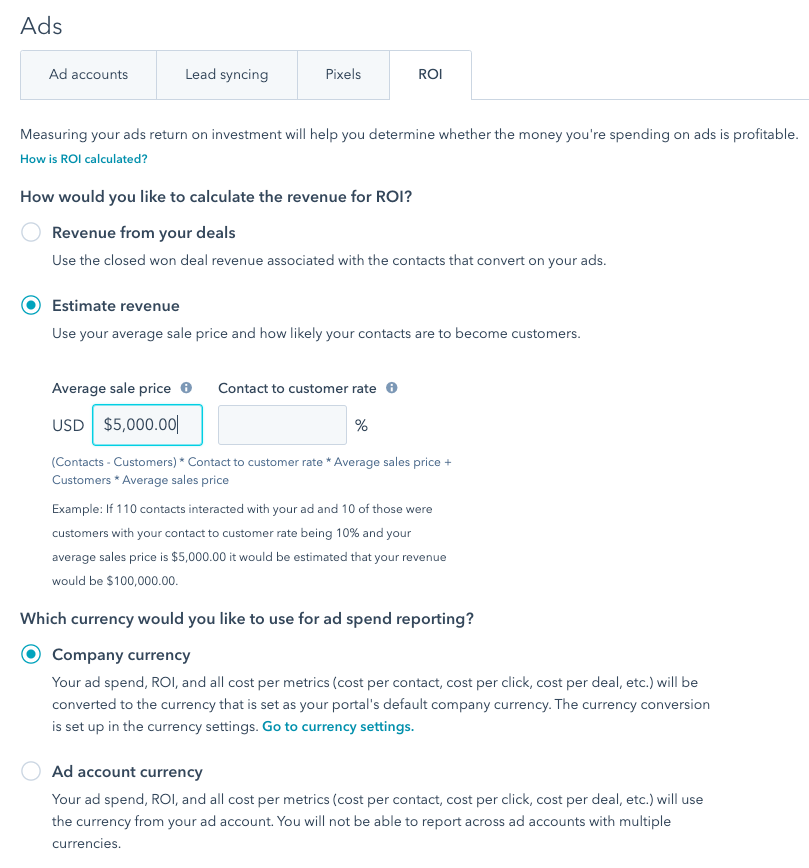Click the revenue estimate formula text
This screenshot has width=809, height=868.
click(251, 471)
